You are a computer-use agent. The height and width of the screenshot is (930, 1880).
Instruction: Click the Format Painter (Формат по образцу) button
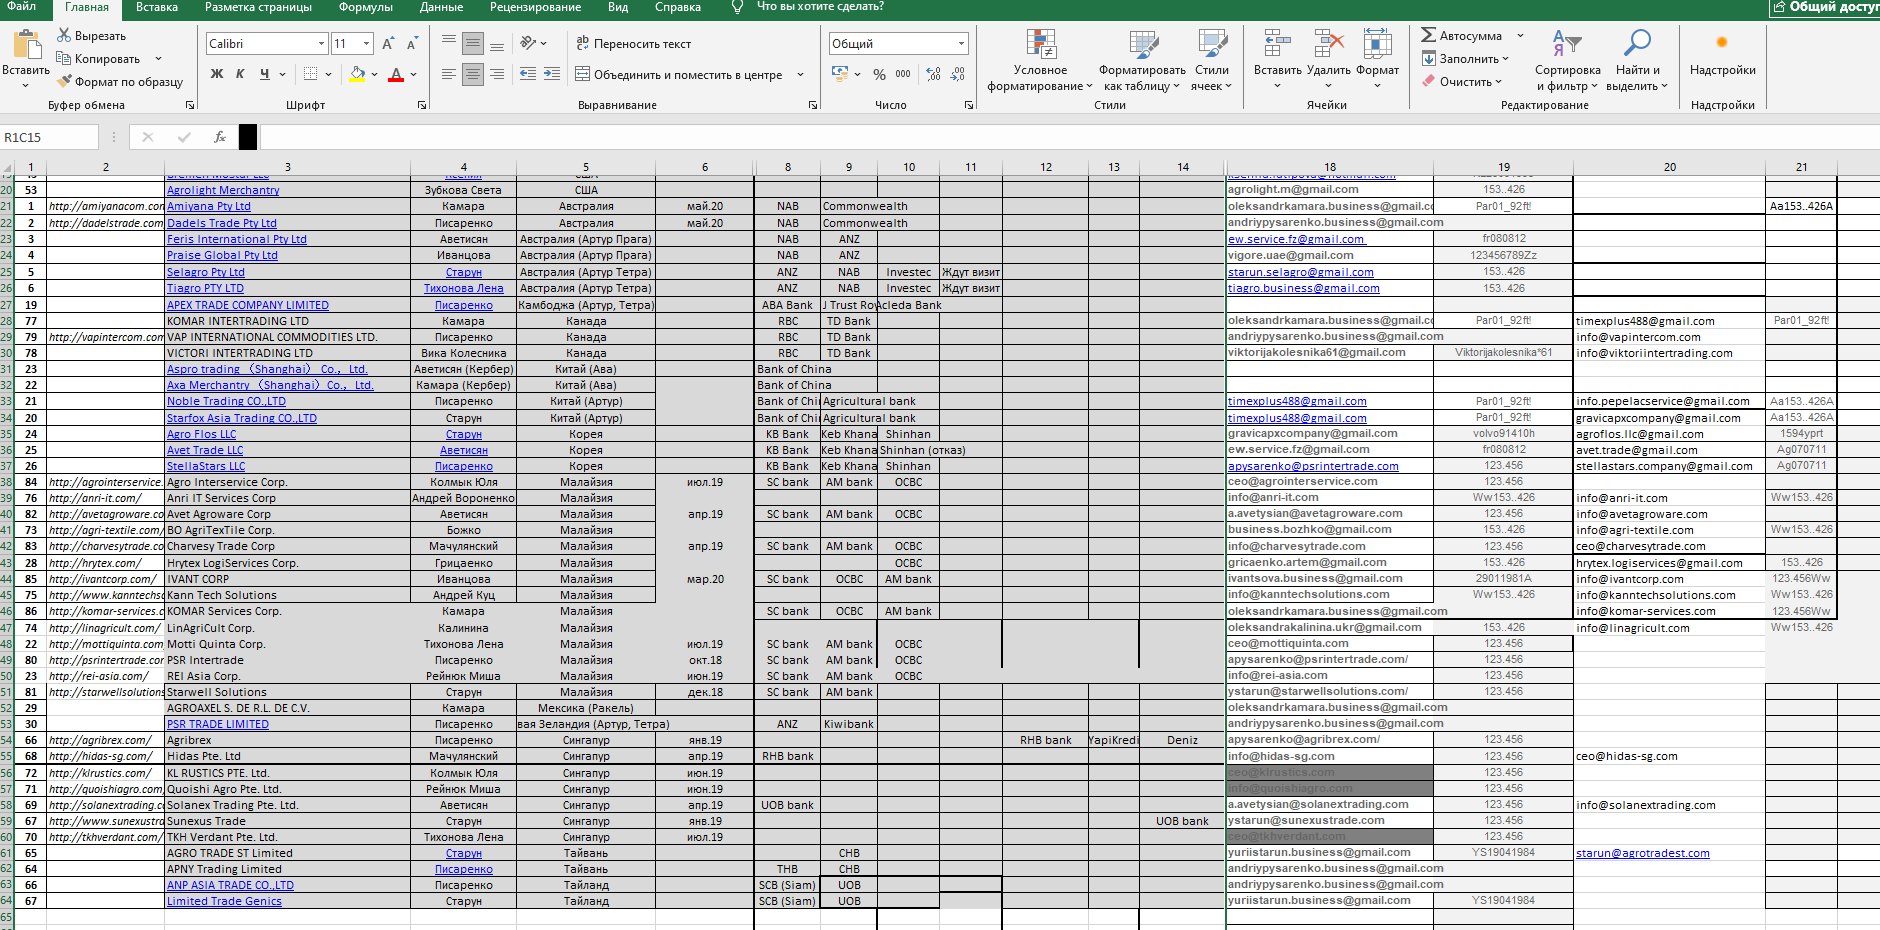(x=120, y=82)
